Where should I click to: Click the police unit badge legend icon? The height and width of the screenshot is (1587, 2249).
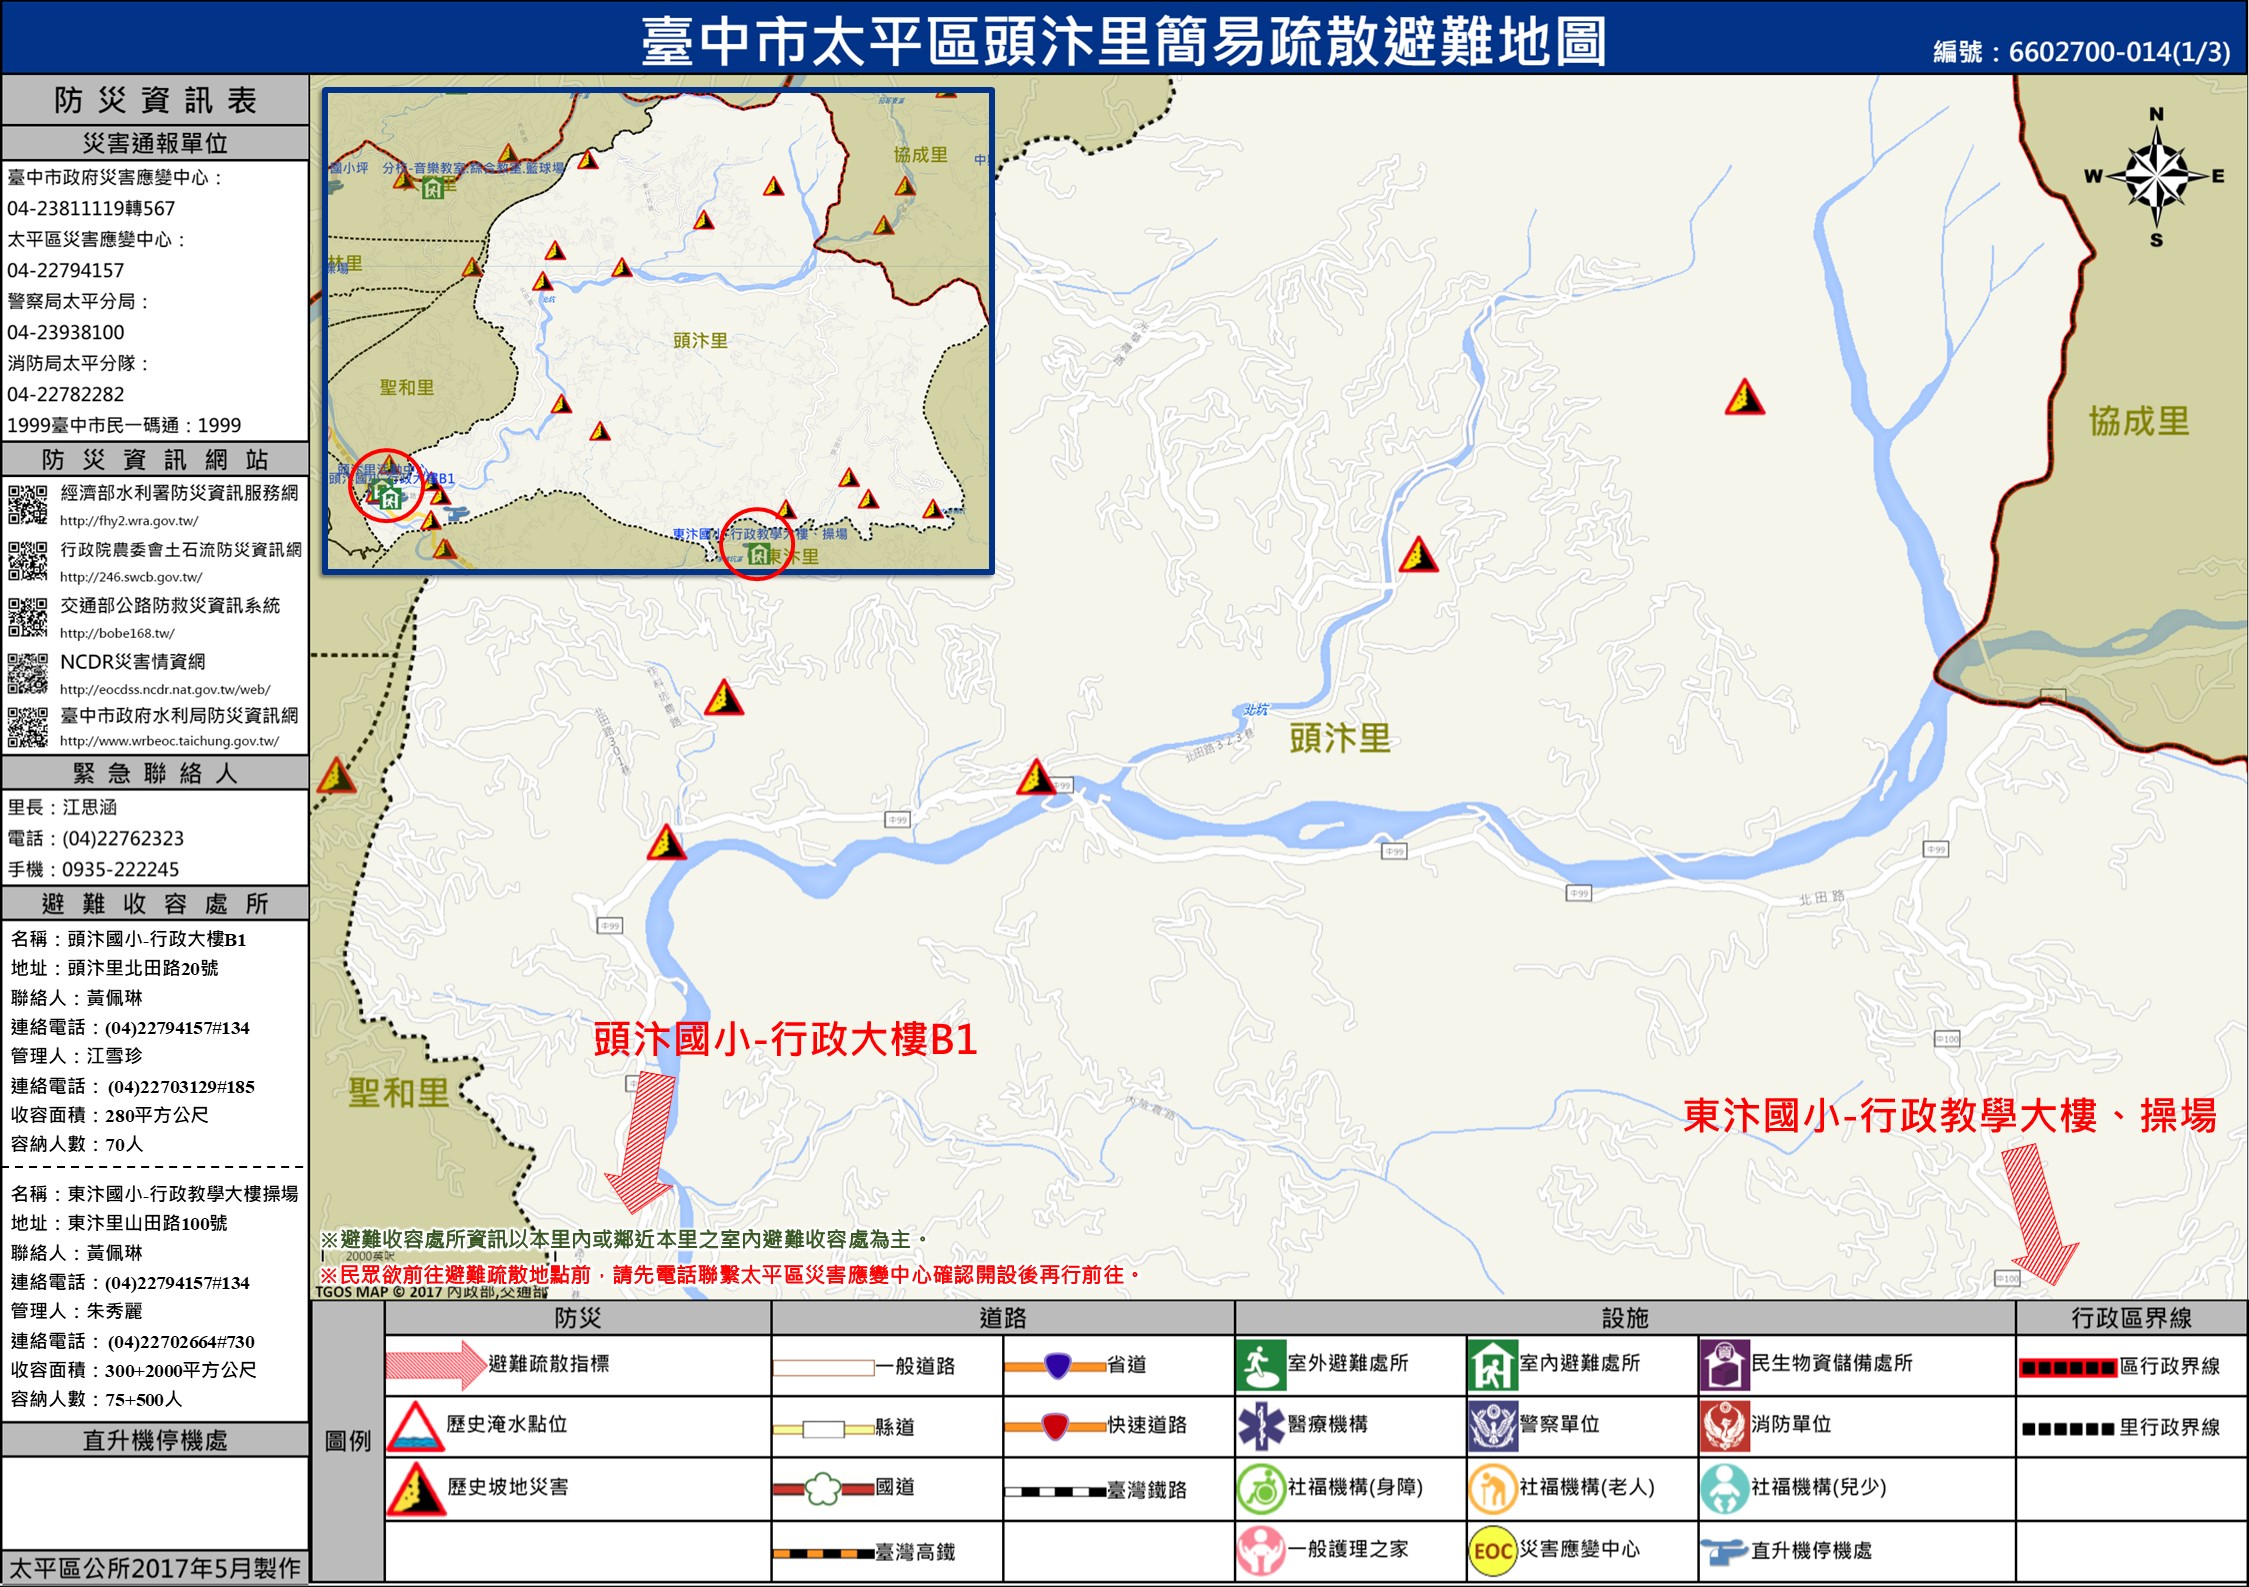click(x=1492, y=1426)
